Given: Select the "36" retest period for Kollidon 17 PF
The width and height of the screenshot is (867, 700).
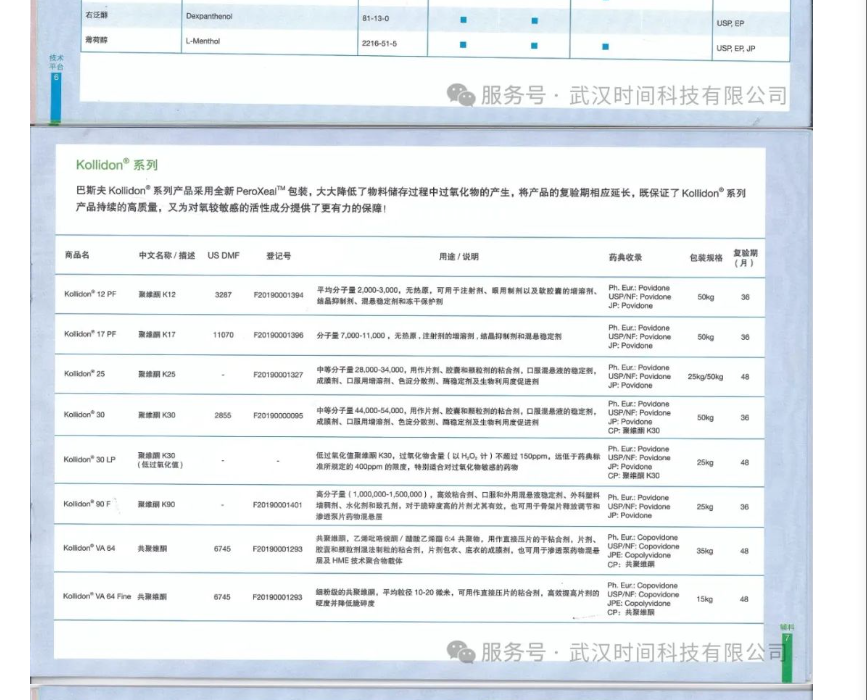Looking at the screenshot, I should (x=745, y=337).
